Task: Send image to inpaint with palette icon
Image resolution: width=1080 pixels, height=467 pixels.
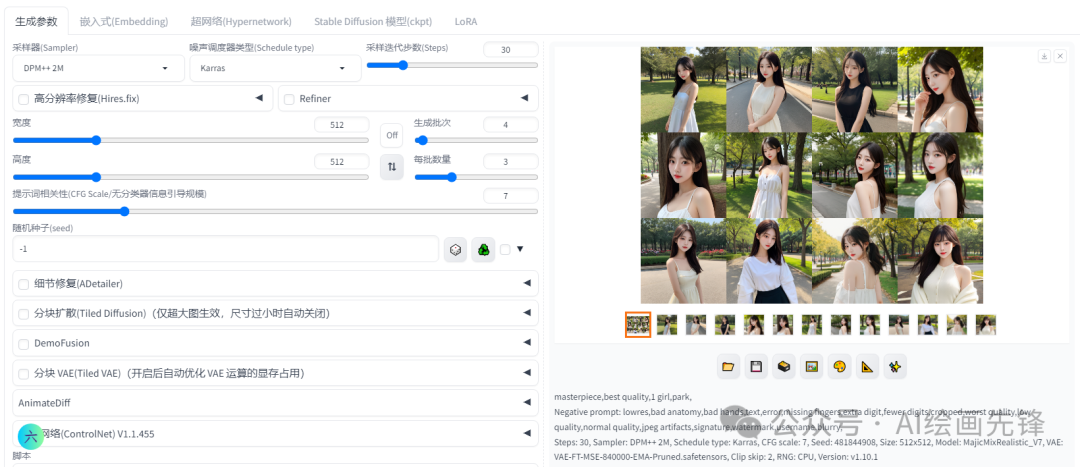Action: [x=839, y=367]
